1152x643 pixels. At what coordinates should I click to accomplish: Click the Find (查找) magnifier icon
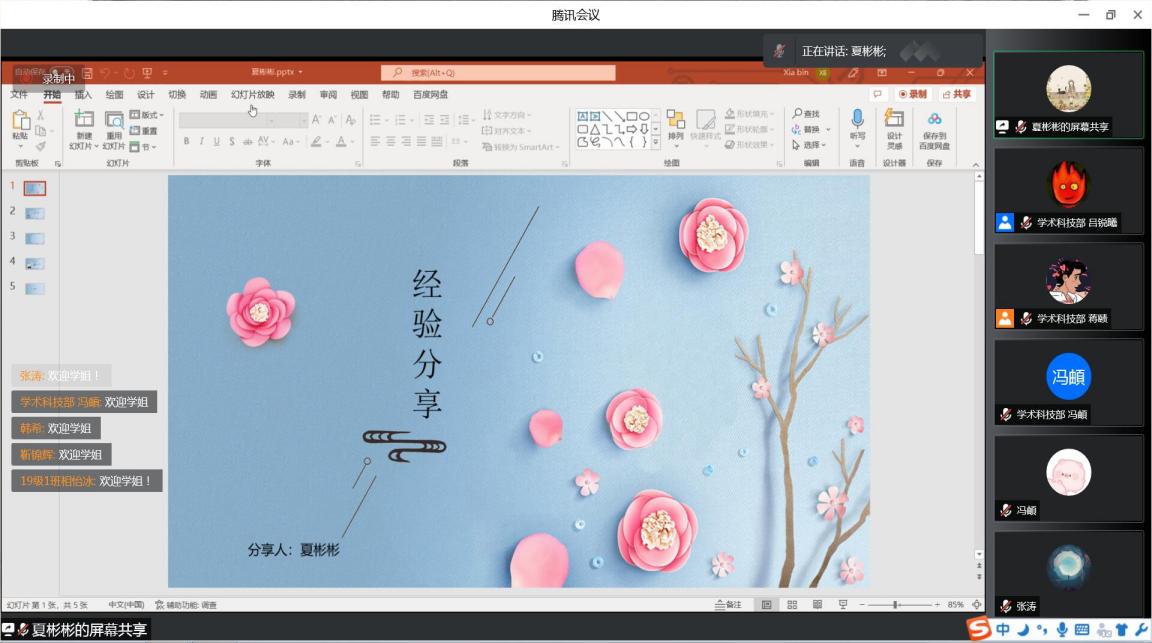coord(799,114)
